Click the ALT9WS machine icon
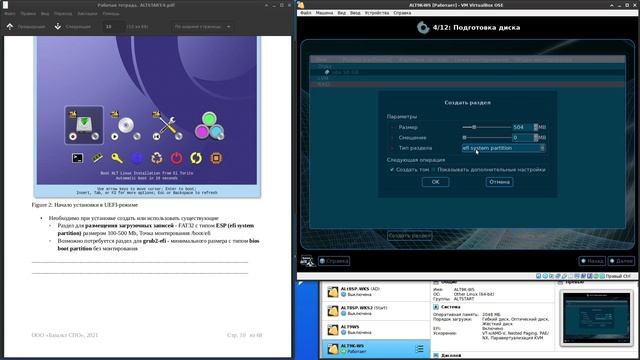This screenshot has width=640, height=360. click(x=333, y=330)
